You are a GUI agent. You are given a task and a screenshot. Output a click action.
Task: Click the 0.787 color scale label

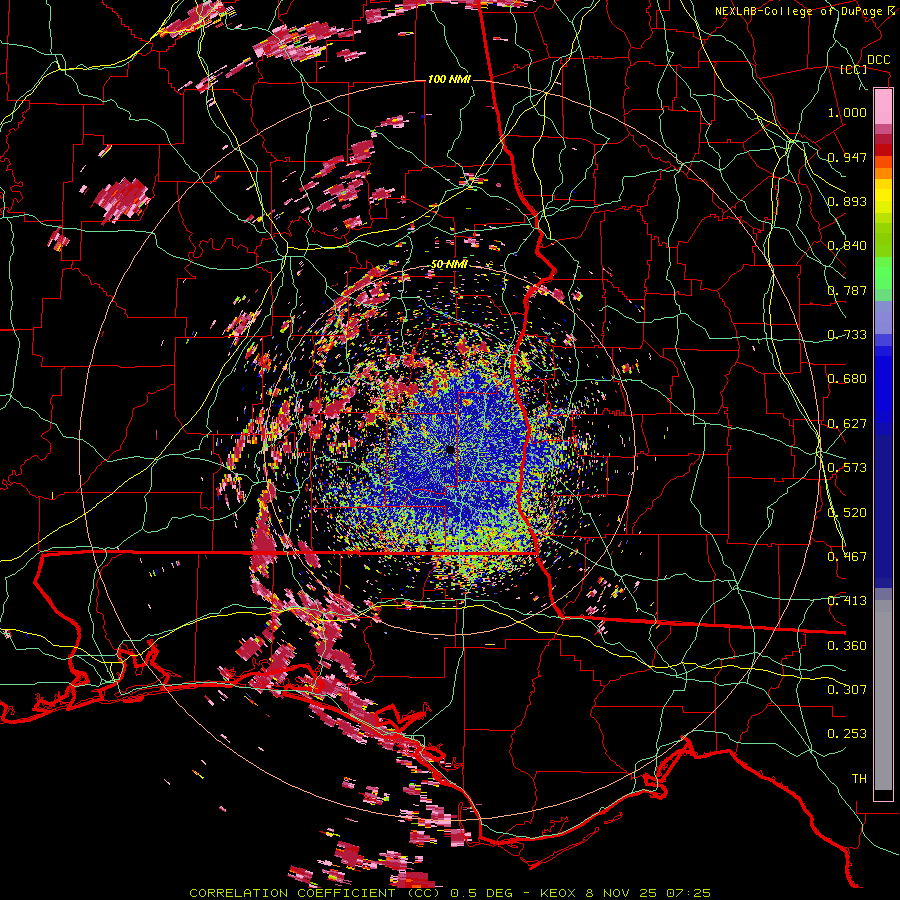(x=847, y=290)
